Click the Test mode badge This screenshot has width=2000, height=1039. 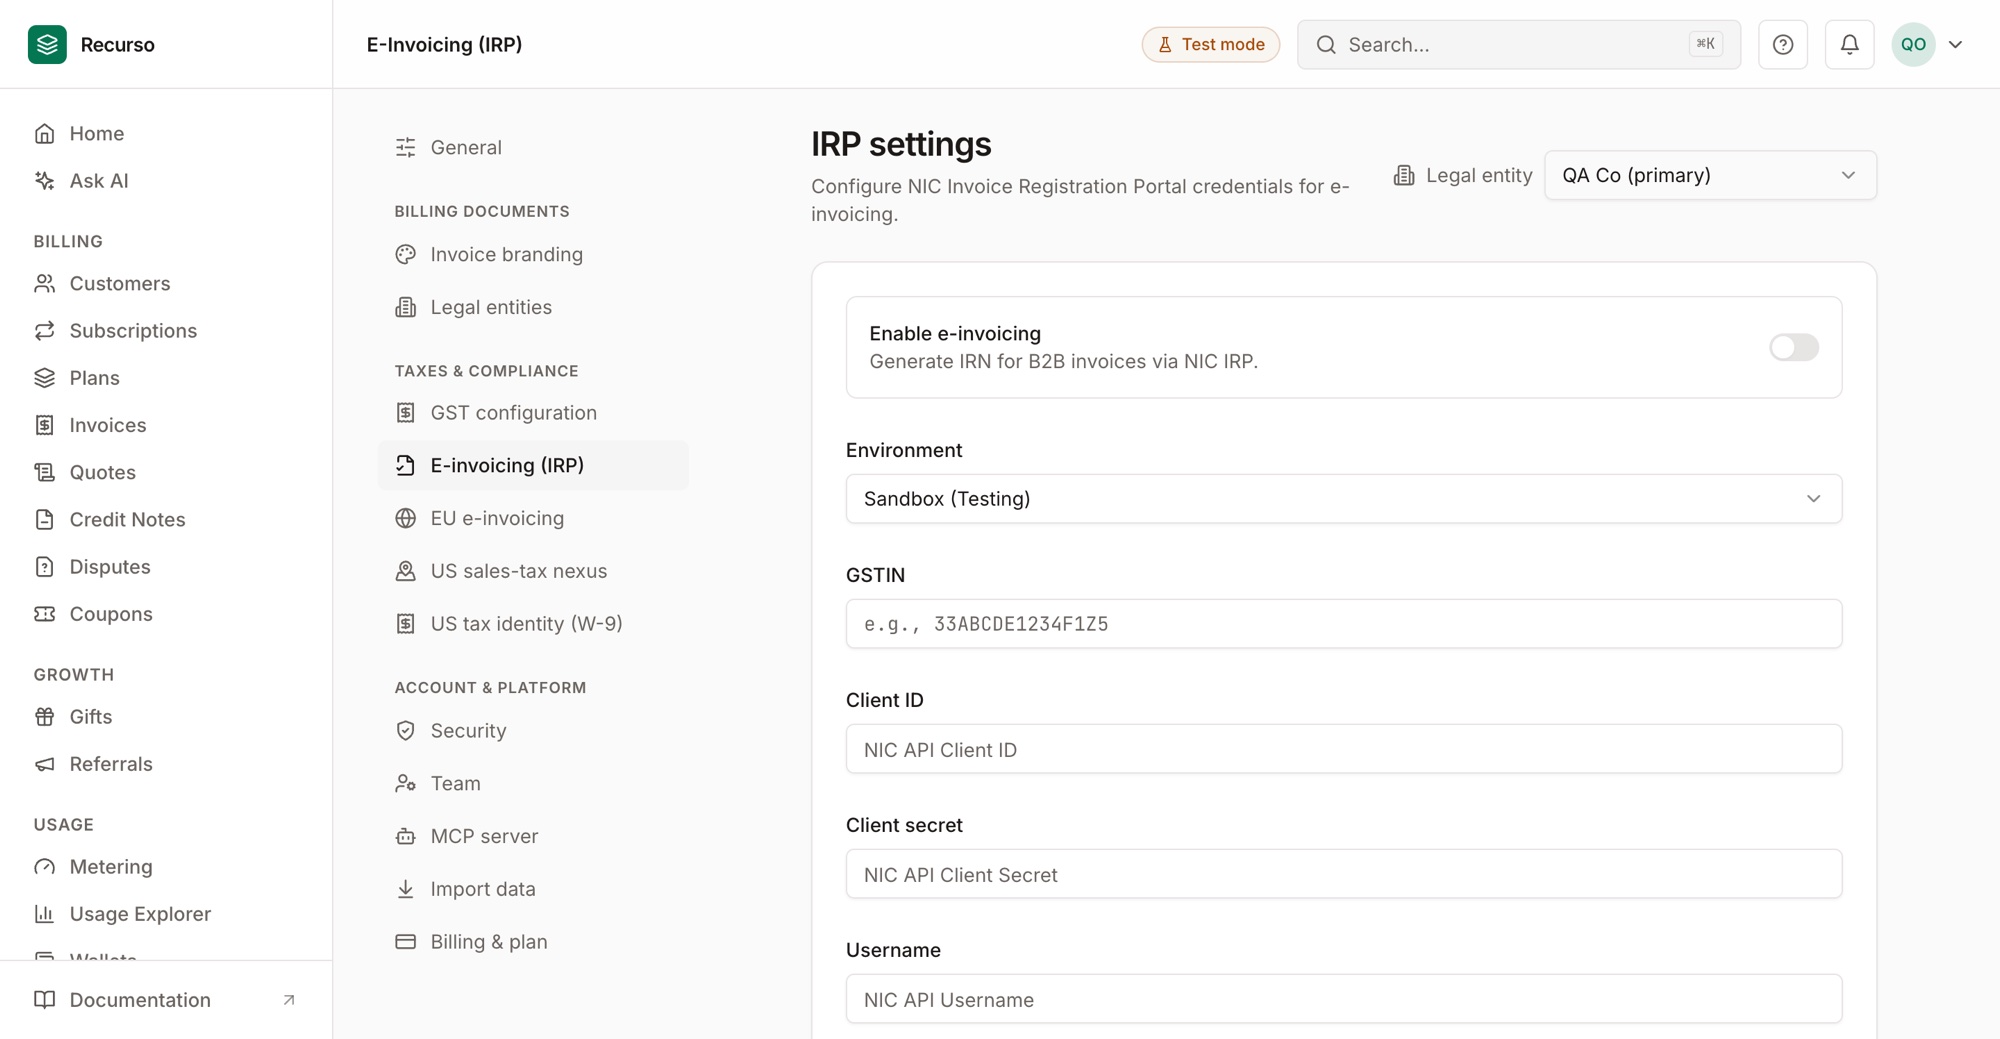tap(1211, 44)
